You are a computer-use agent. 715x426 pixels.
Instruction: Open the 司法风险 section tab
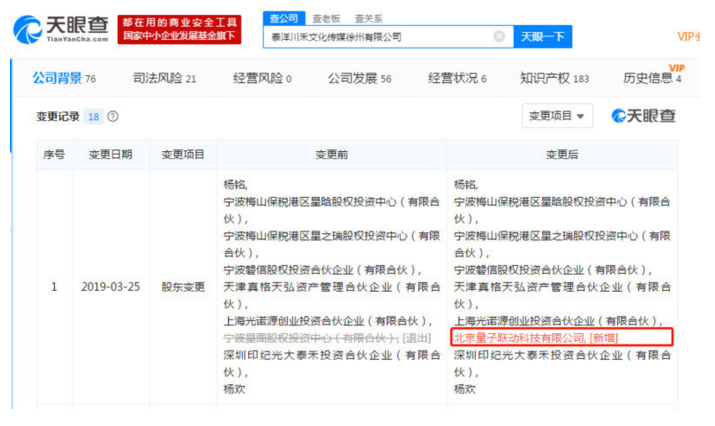click(x=164, y=78)
